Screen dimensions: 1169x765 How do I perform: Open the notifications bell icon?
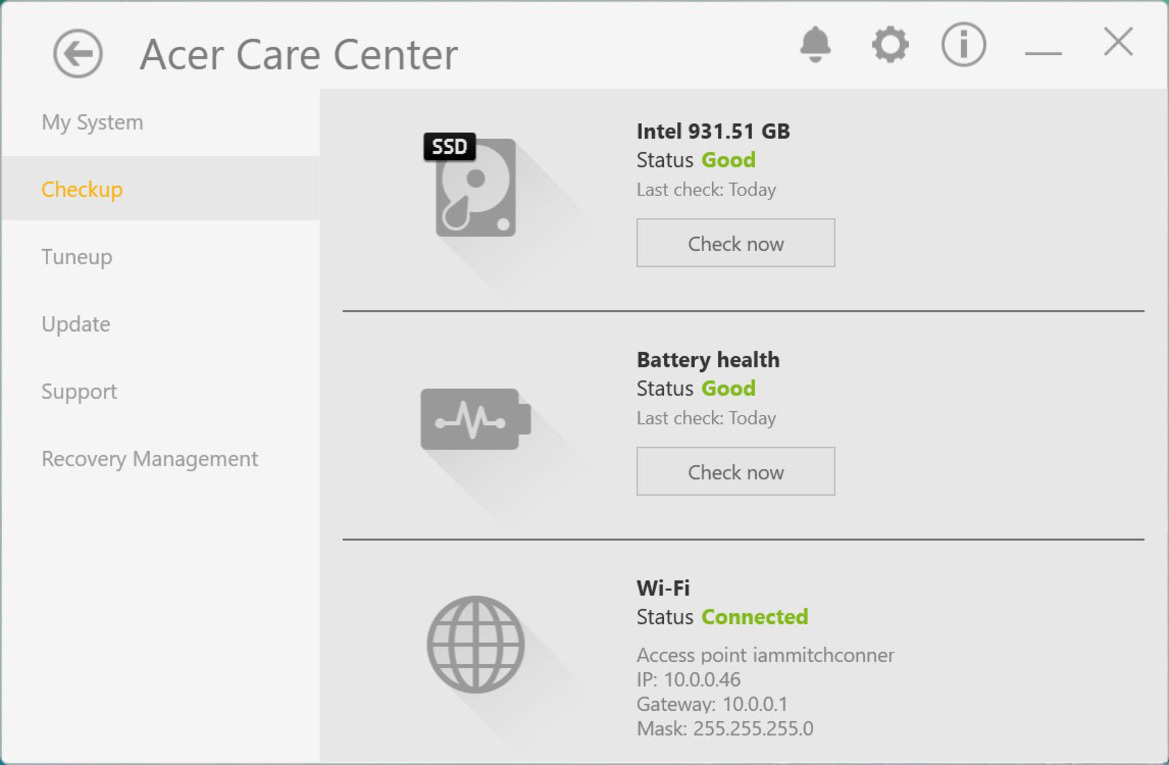click(x=815, y=45)
